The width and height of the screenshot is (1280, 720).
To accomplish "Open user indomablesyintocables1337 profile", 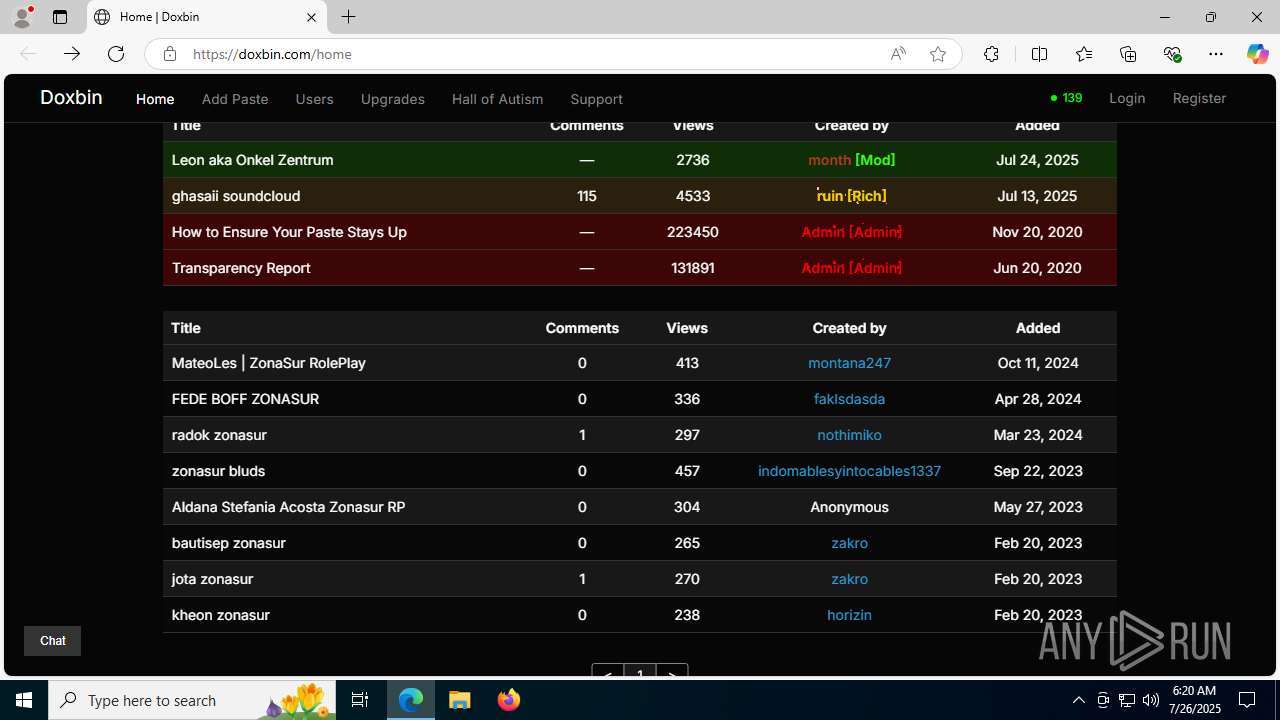I will pyautogui.click(x=849, y=471).
